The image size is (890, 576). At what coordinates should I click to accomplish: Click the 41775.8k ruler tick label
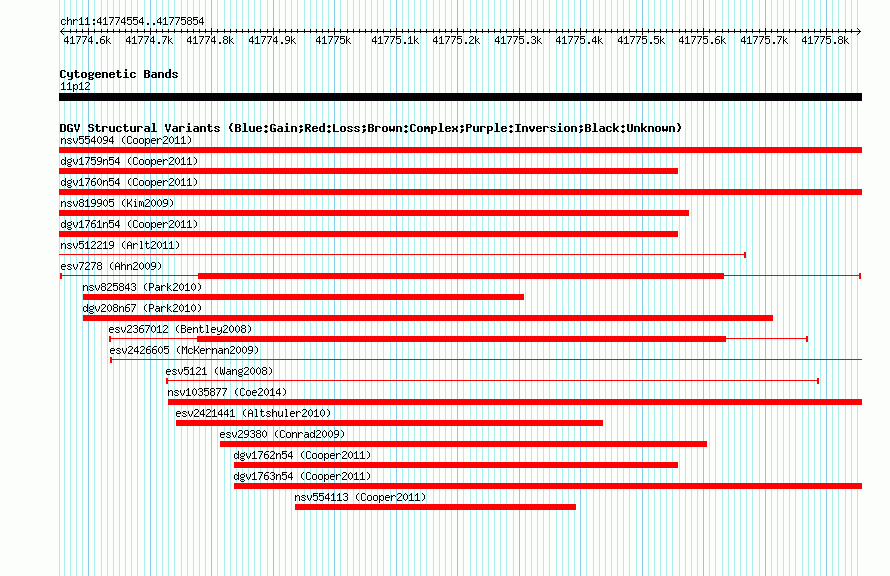pyautogui.click(x=825, y=40)
